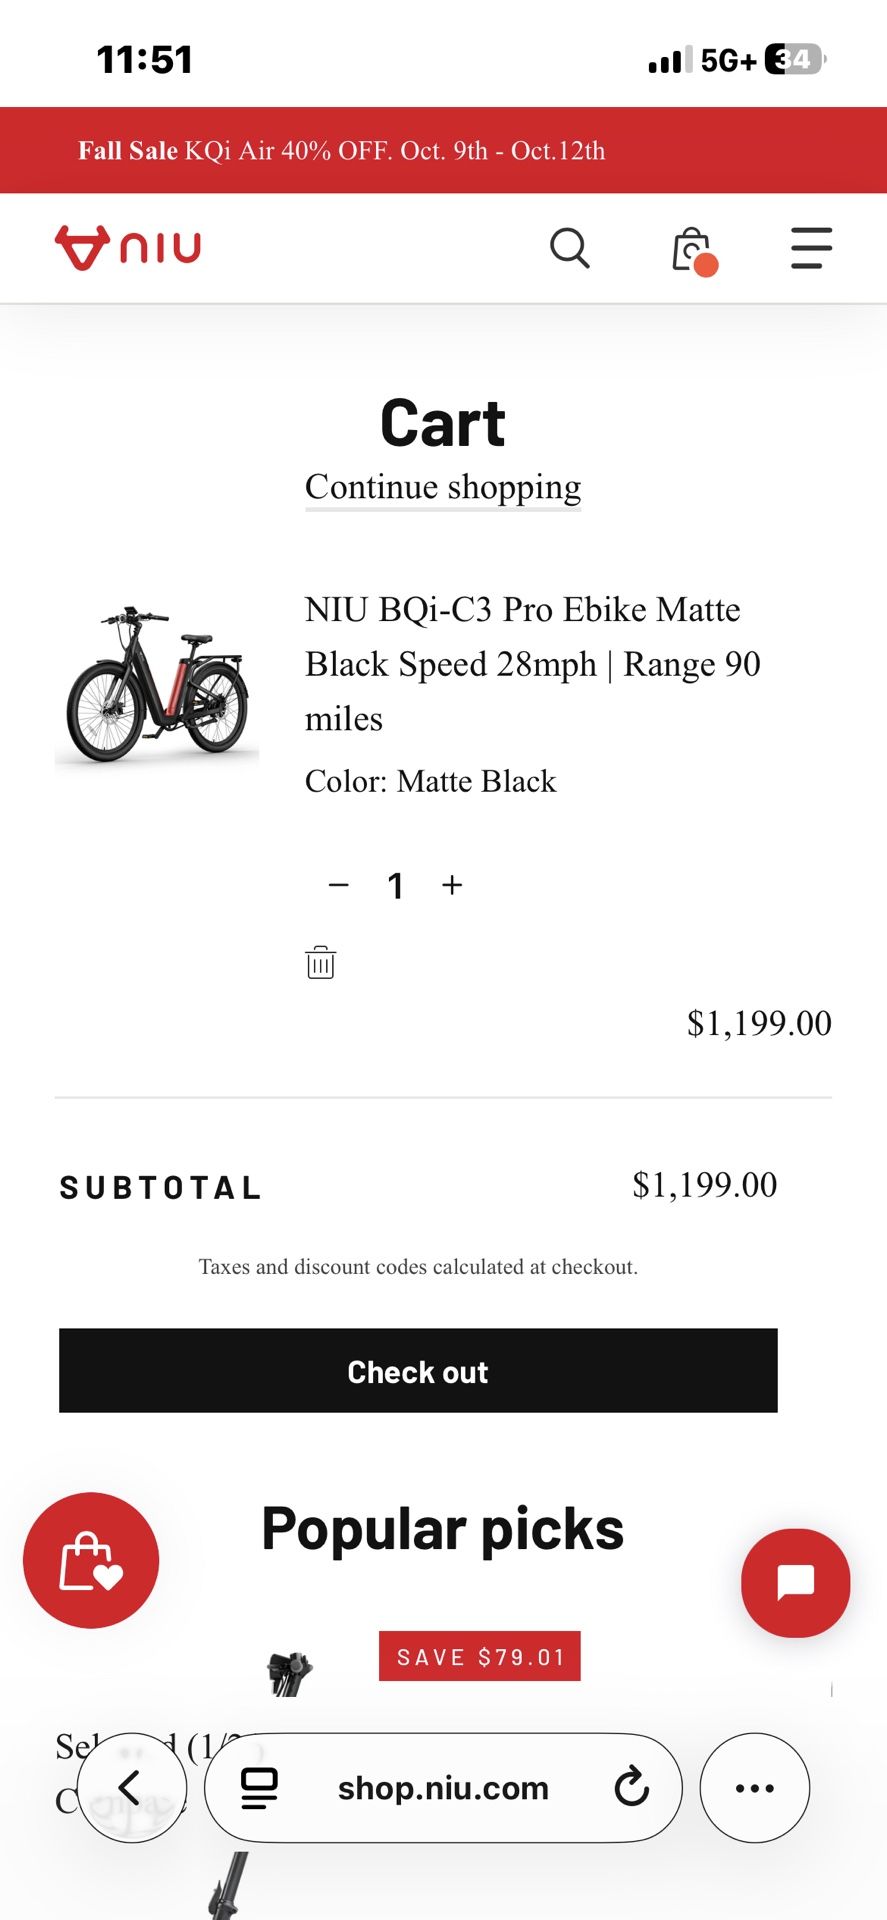Open the hamburger navigation menu
Viewport: 887px width, 1920px height.
[811, 248]
